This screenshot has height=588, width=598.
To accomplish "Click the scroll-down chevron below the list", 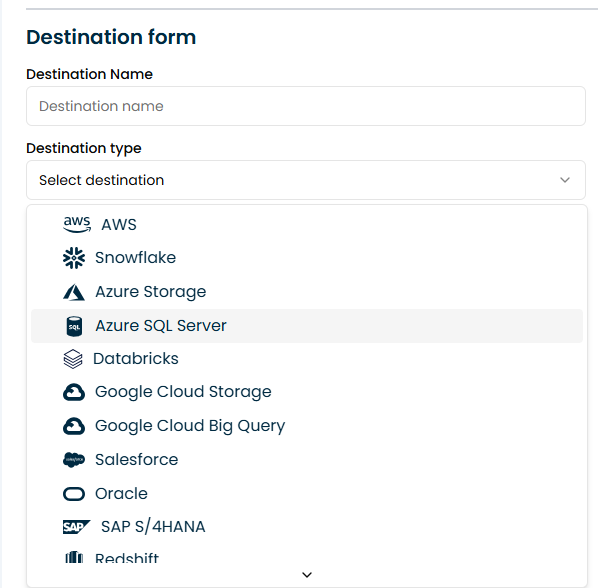I will [307, 575].
